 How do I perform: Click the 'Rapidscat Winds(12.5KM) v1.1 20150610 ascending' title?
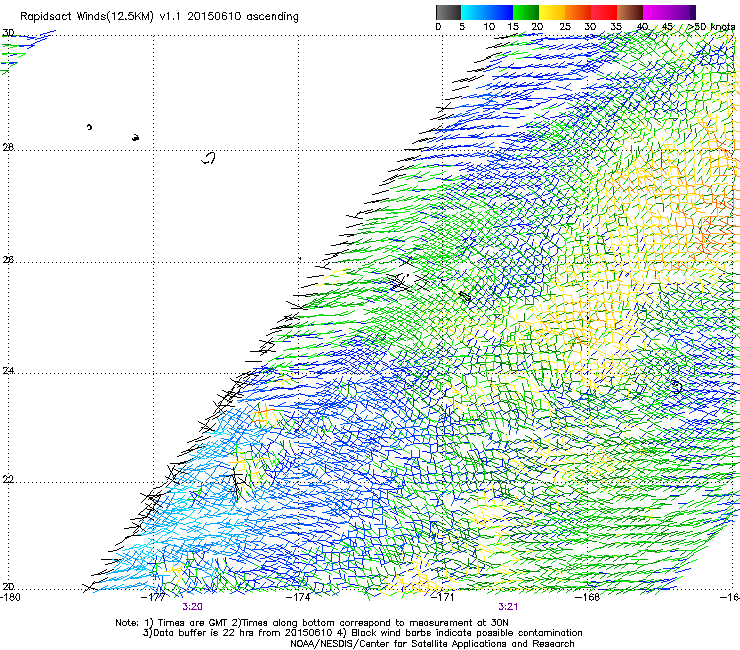tap(159, 17)
